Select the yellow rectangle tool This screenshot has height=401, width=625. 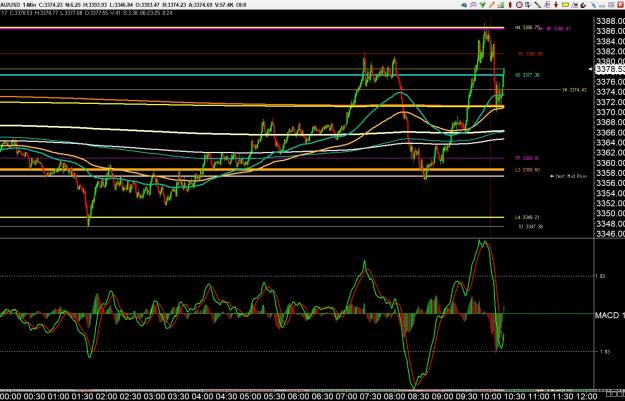[565, 5]
